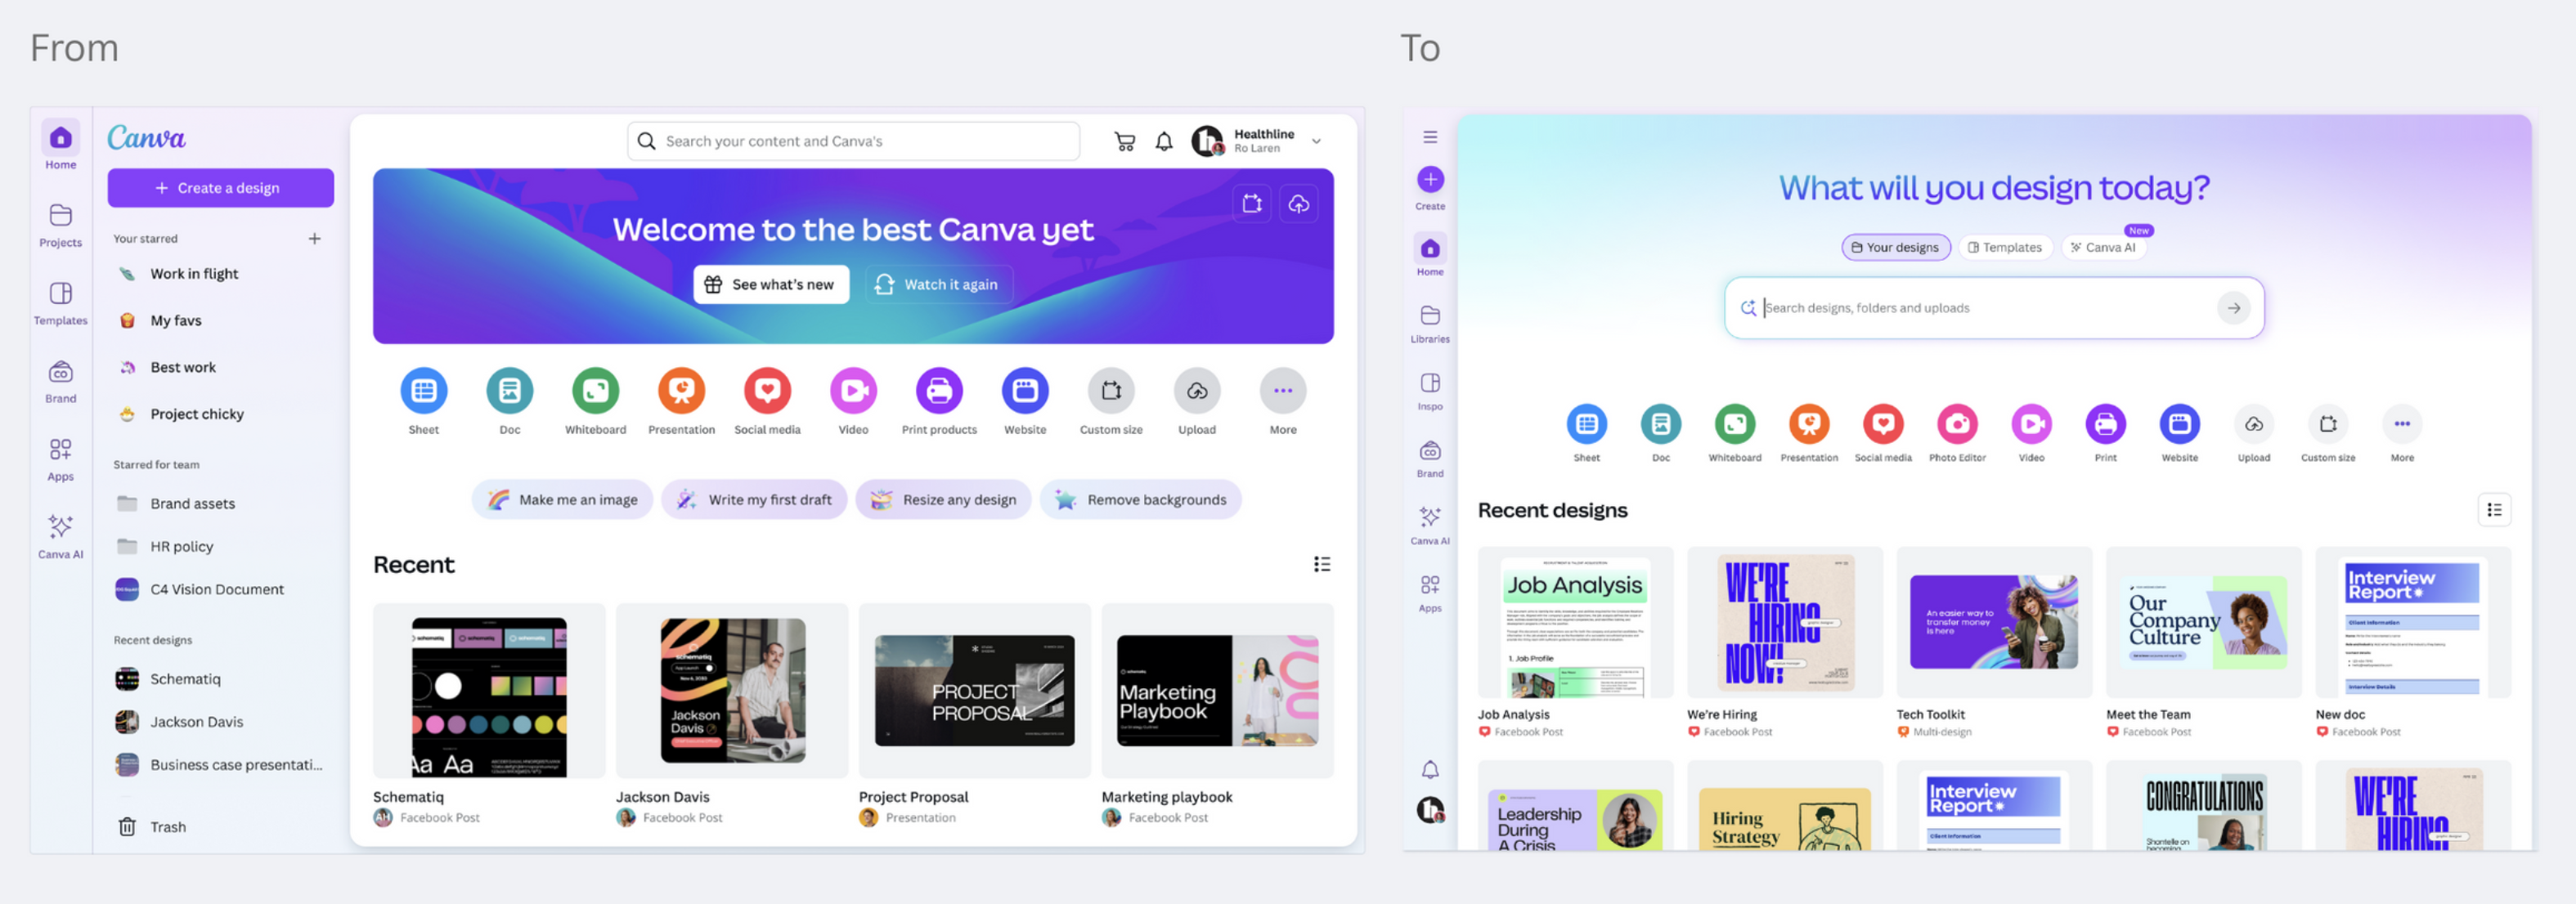
Task: Switch to the Templates tab pill
Action: click(2005, 247)
